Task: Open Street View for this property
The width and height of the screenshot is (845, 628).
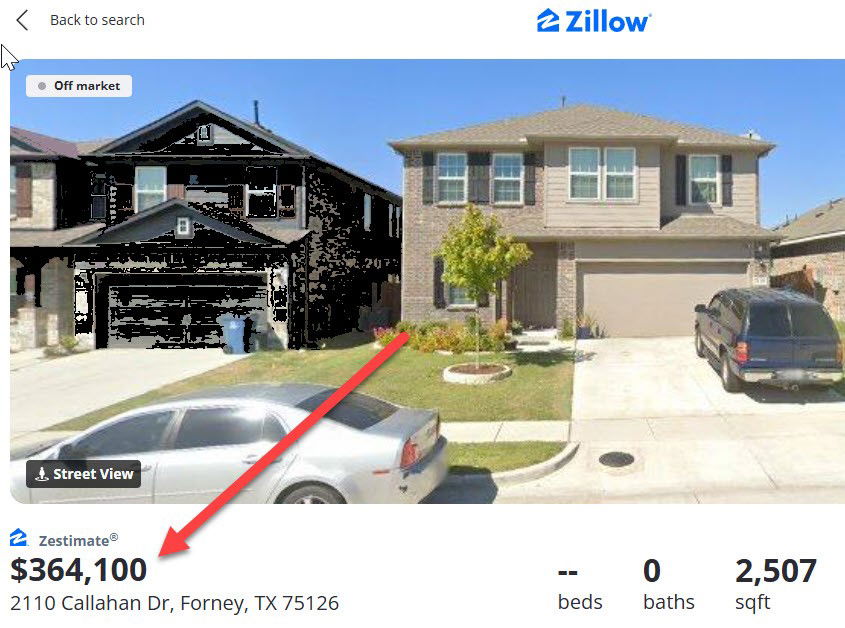Action: click(84, 474)
